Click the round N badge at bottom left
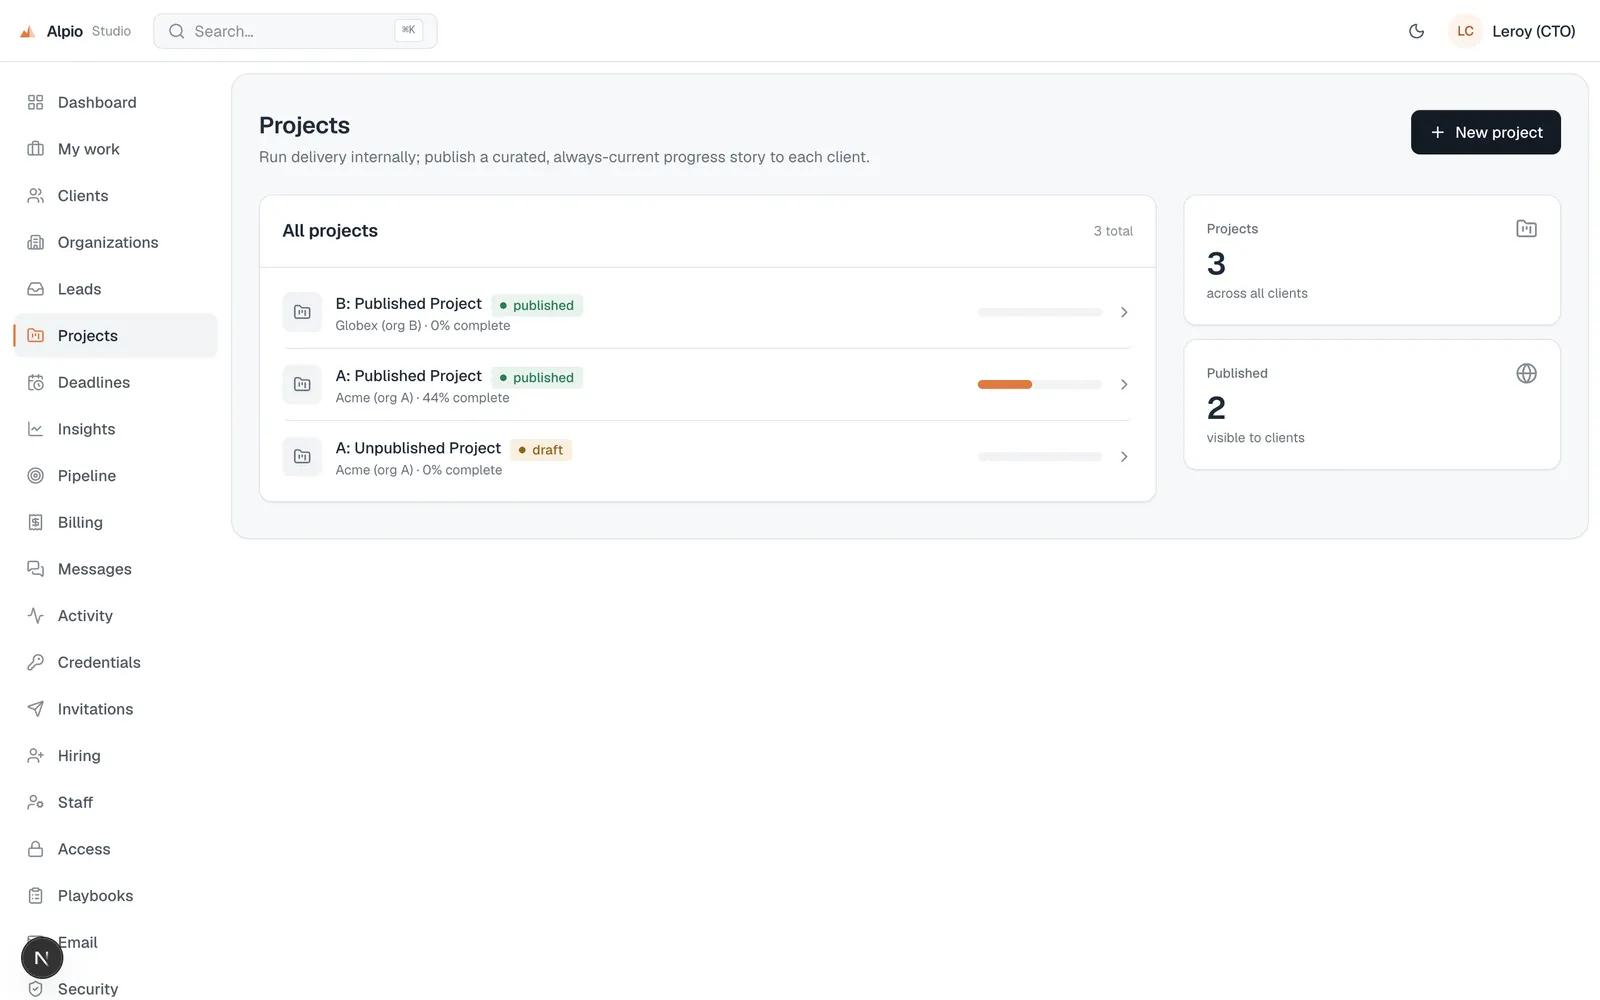 (42, 958)
